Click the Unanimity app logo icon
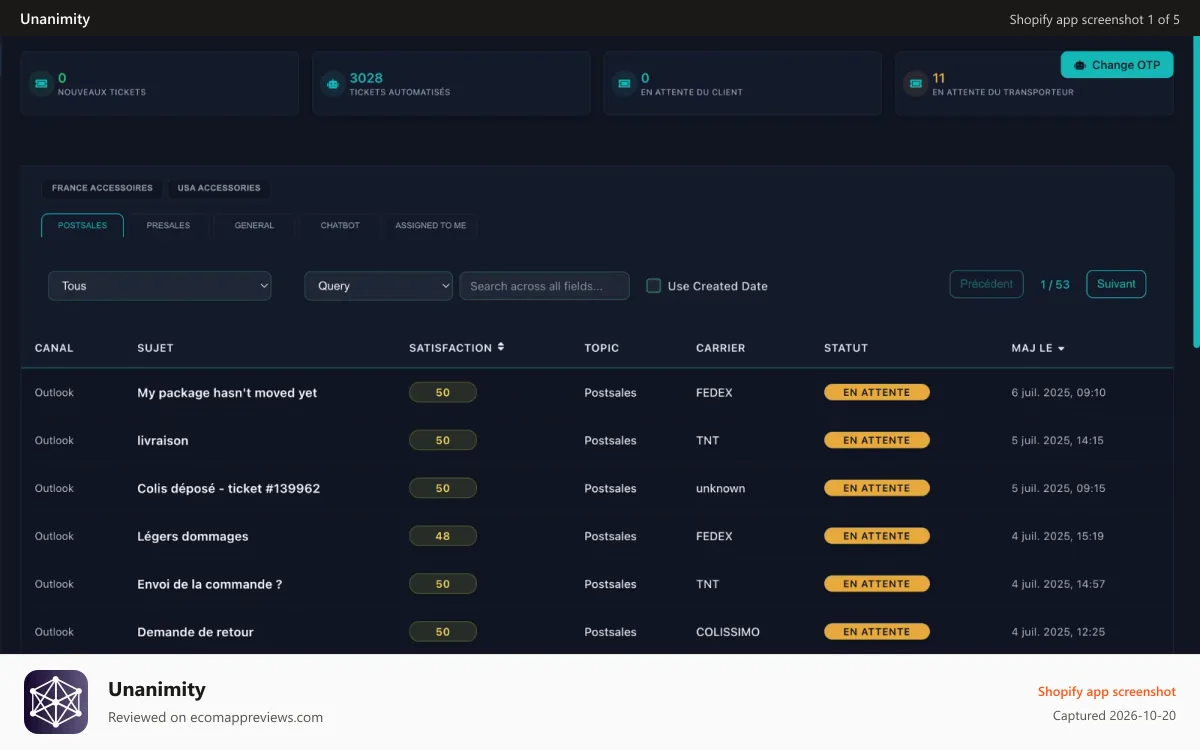 click(56, 702)
